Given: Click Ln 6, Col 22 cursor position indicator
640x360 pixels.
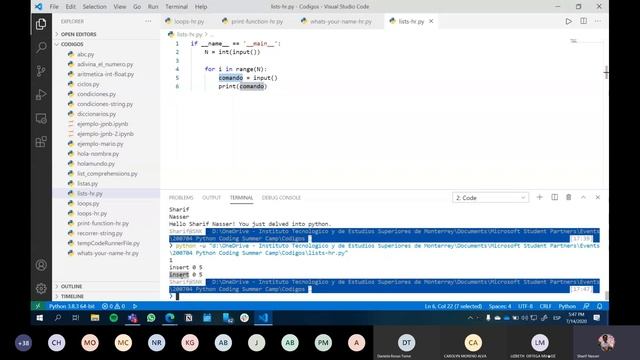Looking at the screenshot, I should pos(453,306).
